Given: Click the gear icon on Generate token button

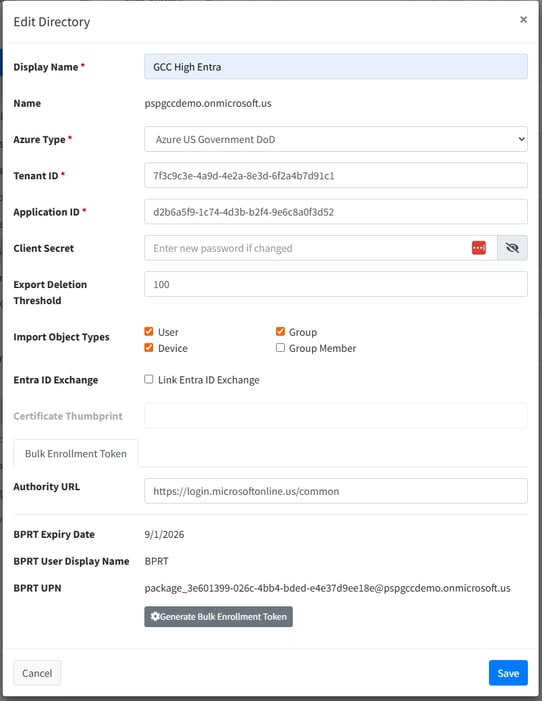Looking at the screenshot, I should tap(155, 617).
